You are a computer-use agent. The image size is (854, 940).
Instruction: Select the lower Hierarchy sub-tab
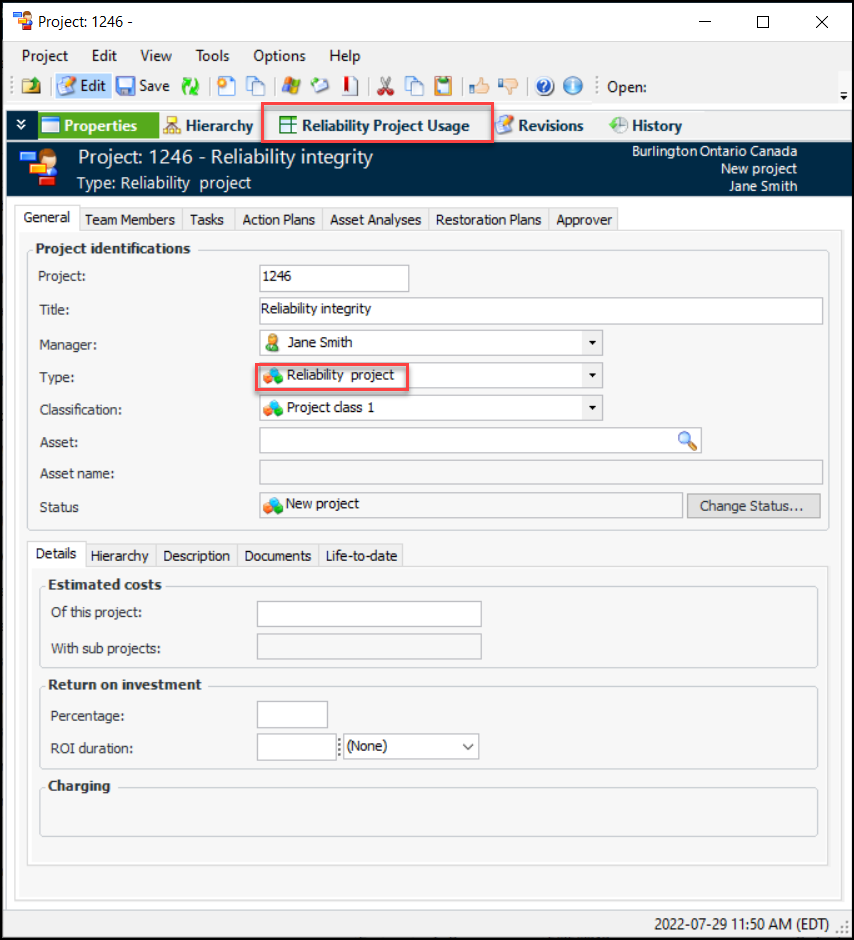119,556
